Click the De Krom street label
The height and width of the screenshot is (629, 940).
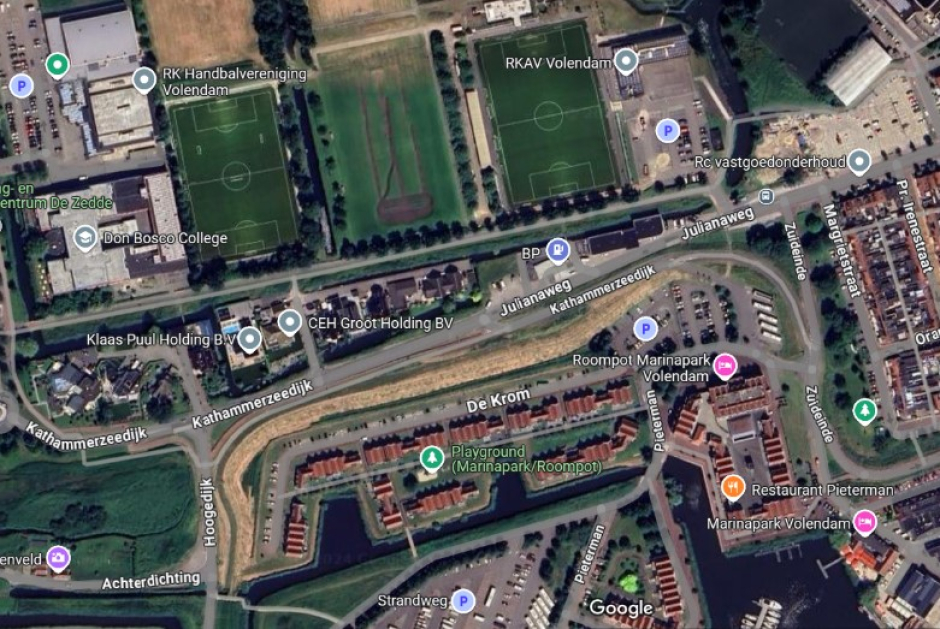tap(498, 400)
